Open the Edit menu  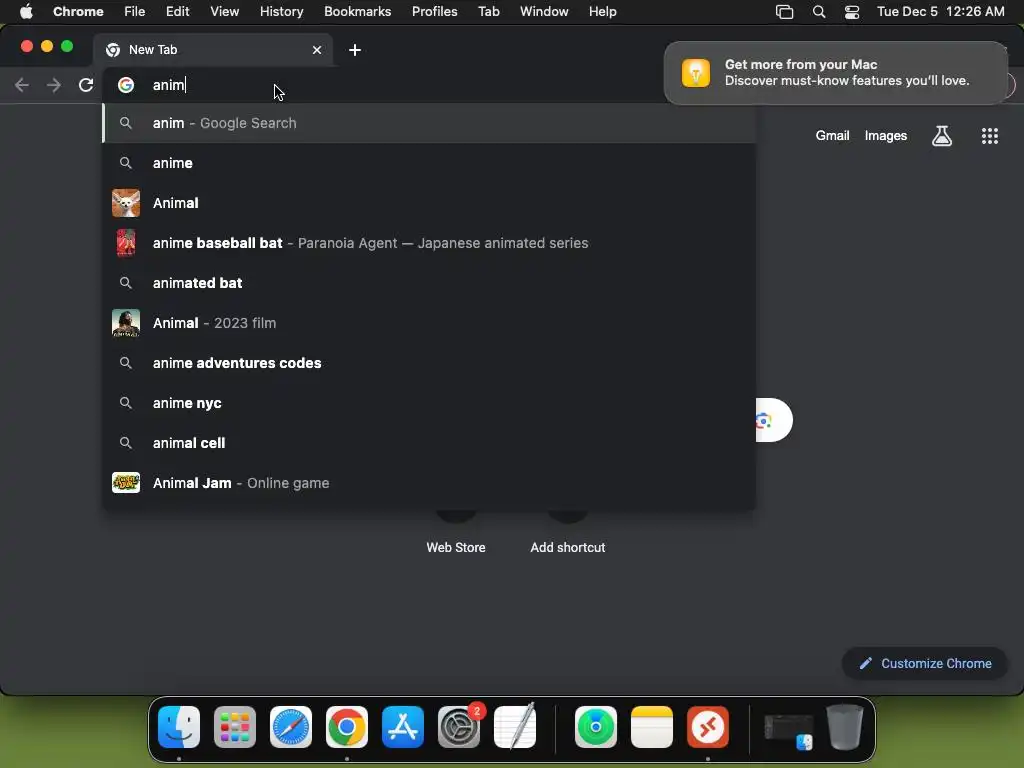[x=178, y=12]
